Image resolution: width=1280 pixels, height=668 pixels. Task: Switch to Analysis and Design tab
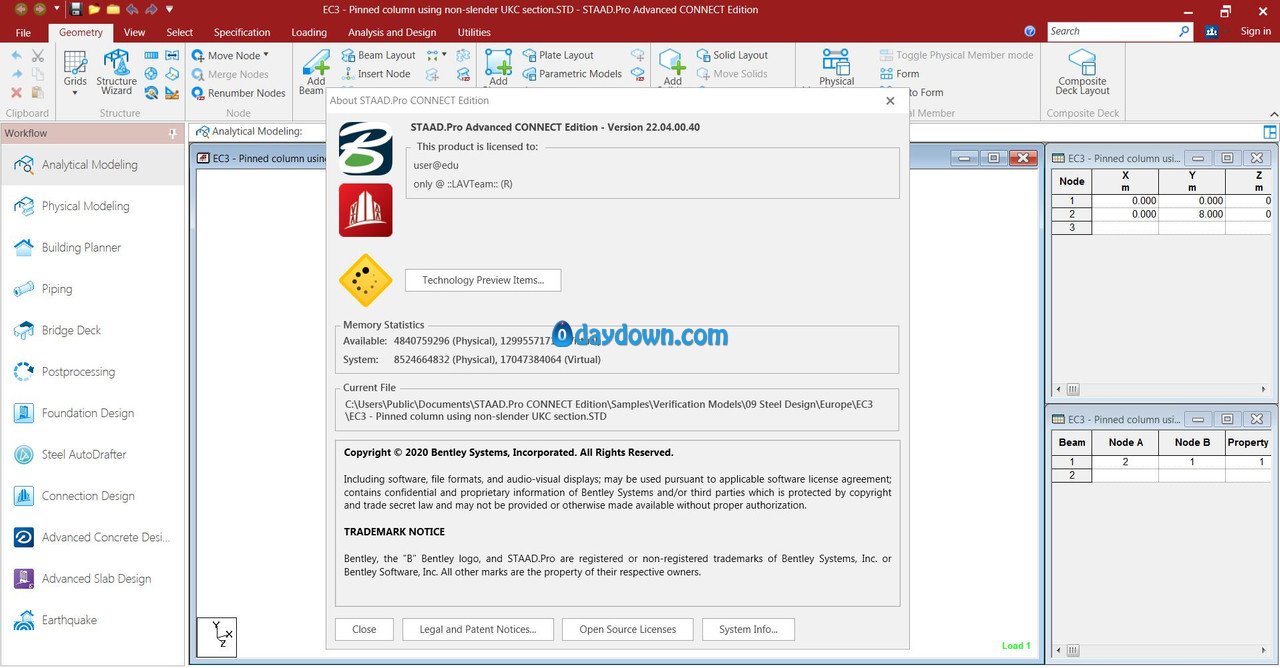[392, 32]
